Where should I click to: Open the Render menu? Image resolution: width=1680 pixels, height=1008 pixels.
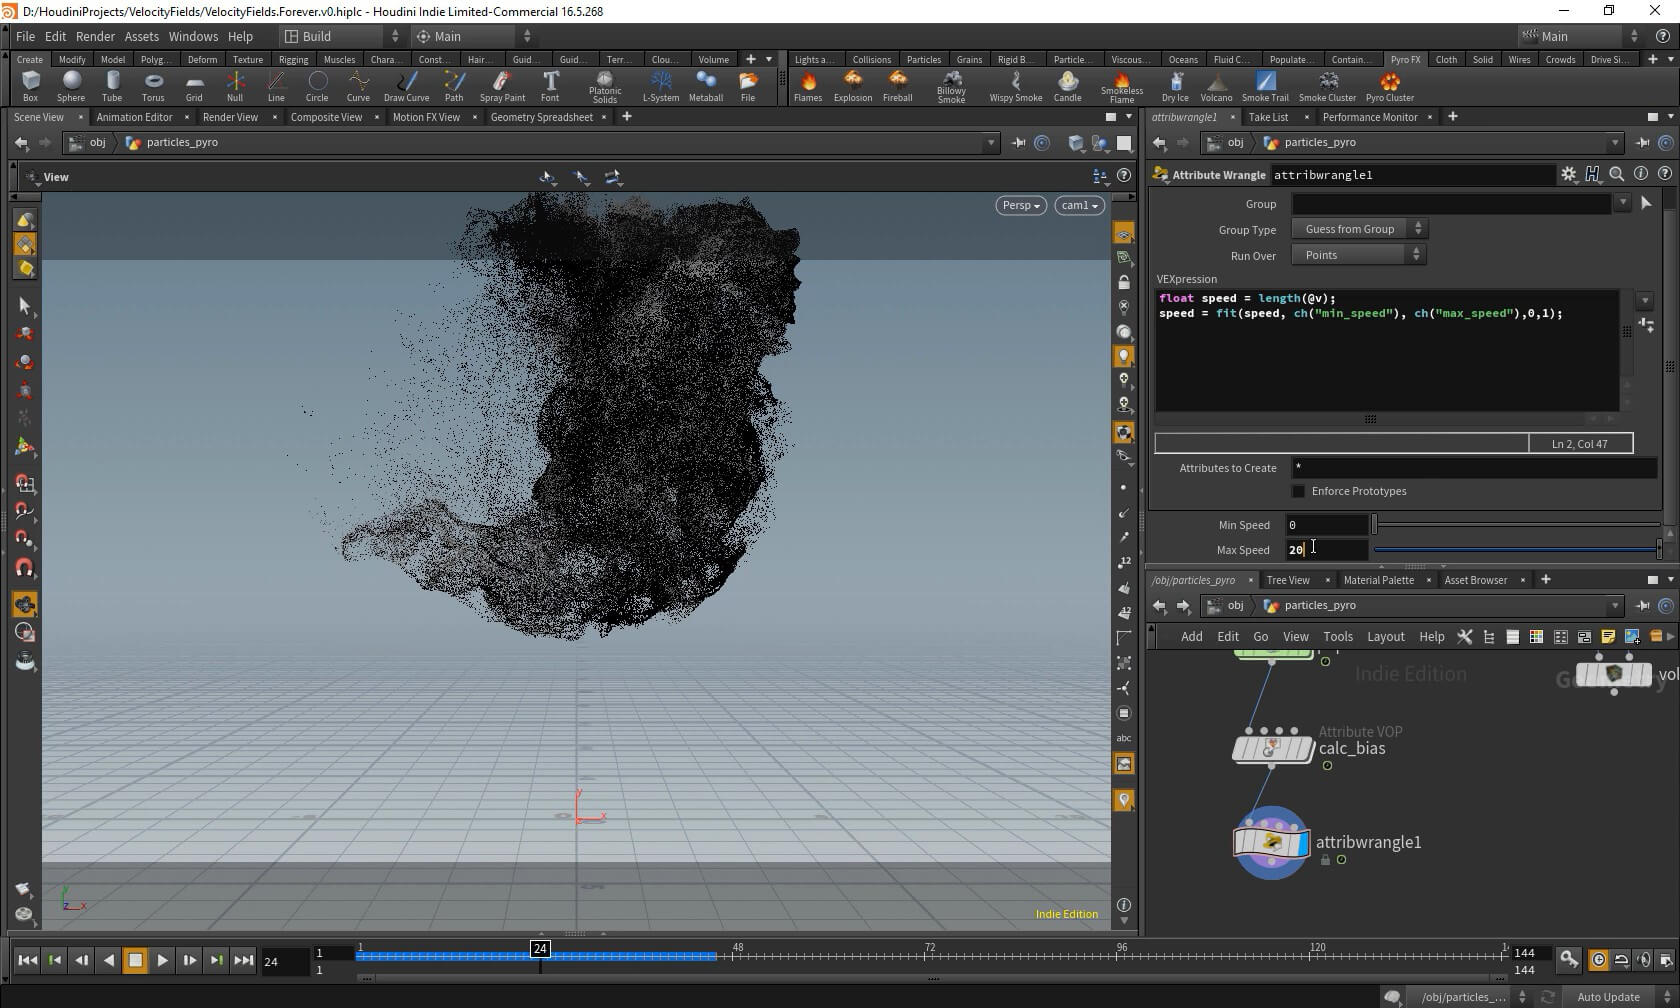(x=95, y=36)
